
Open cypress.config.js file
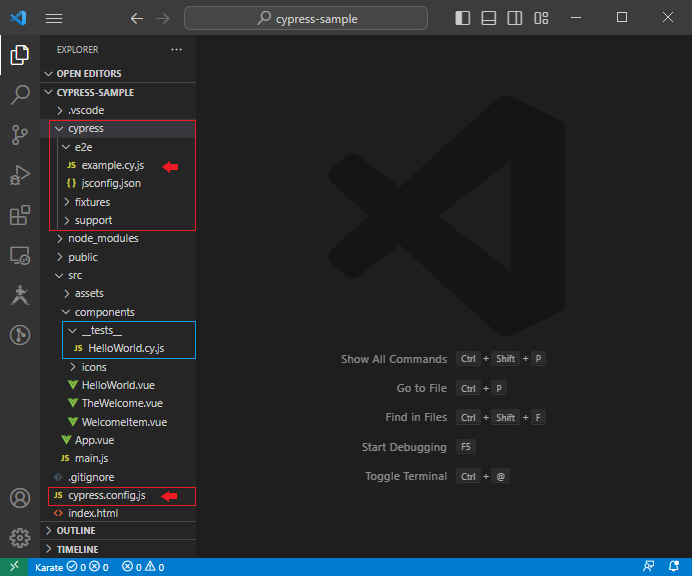pyautogui.click(x=118, y=495)
